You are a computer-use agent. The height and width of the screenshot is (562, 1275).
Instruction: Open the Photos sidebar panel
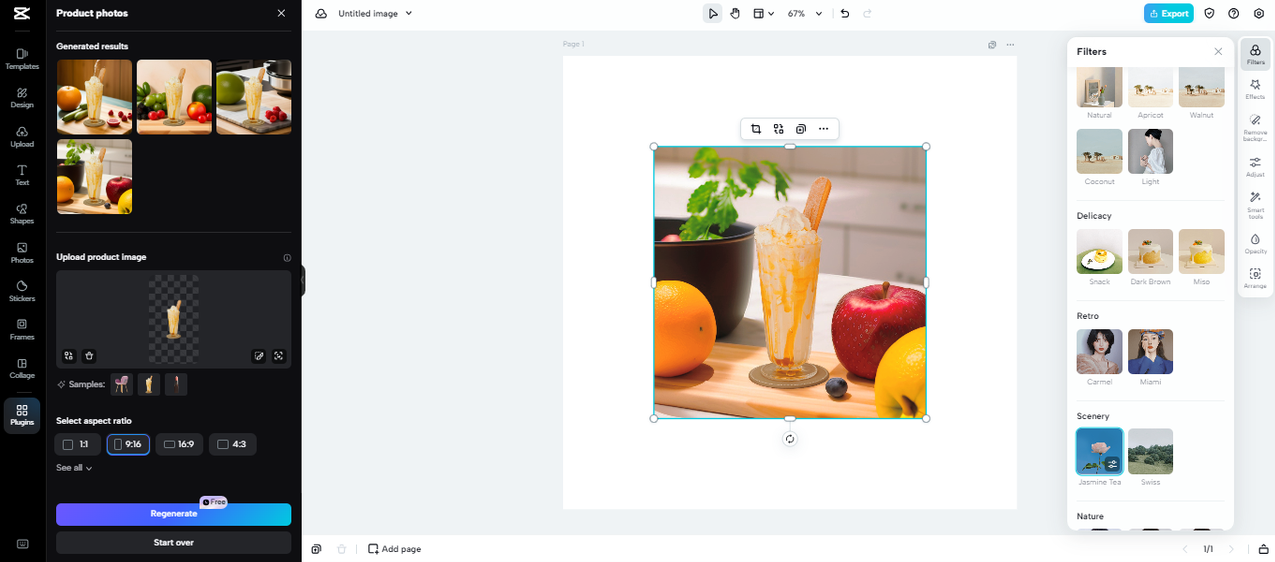coord(22,253)
